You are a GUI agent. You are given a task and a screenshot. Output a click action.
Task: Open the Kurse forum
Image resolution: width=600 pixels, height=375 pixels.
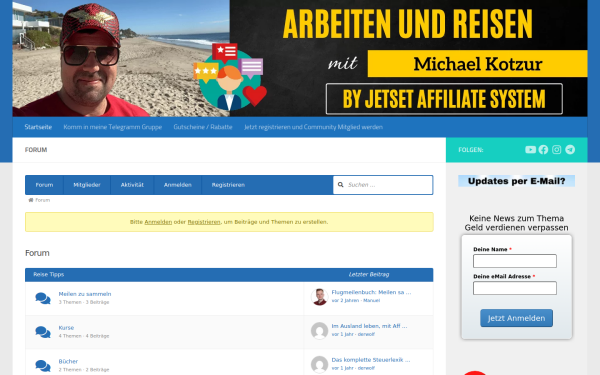(x=66, y=328)
